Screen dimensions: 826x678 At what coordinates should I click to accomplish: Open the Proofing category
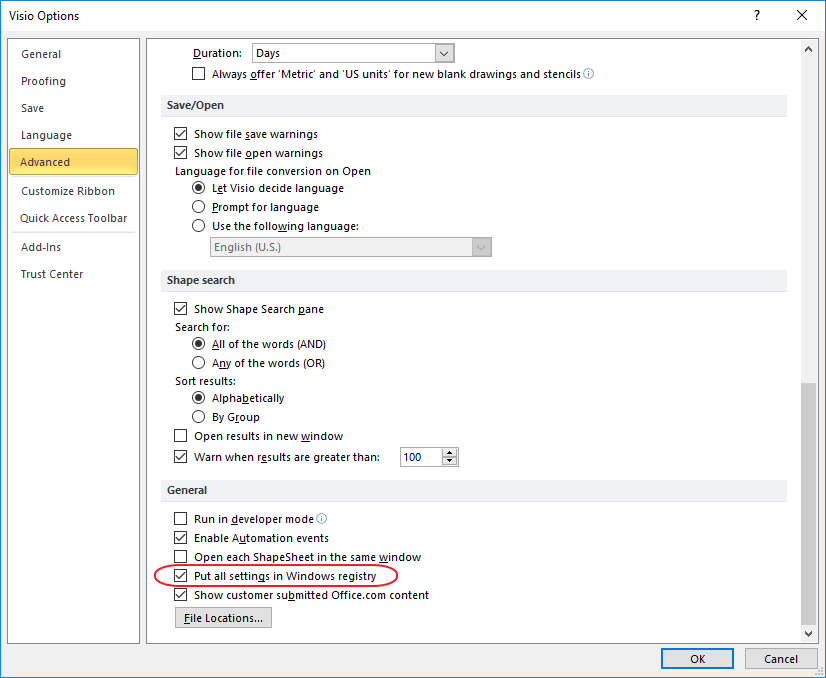[x=73, y=81]
